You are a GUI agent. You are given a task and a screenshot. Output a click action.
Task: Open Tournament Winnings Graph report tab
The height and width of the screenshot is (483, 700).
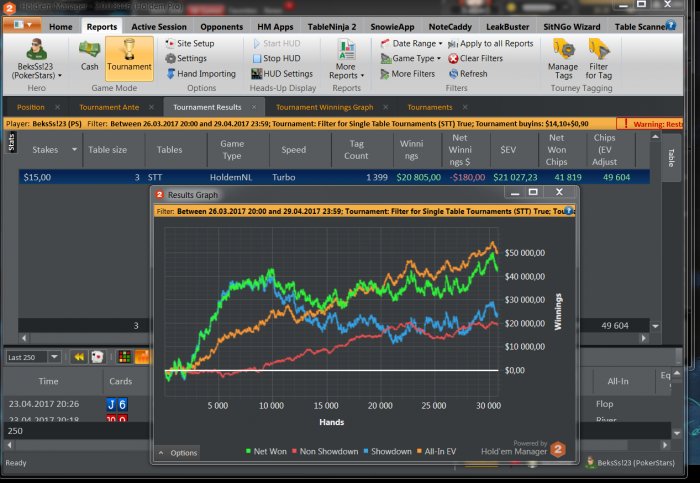(325, 107)
